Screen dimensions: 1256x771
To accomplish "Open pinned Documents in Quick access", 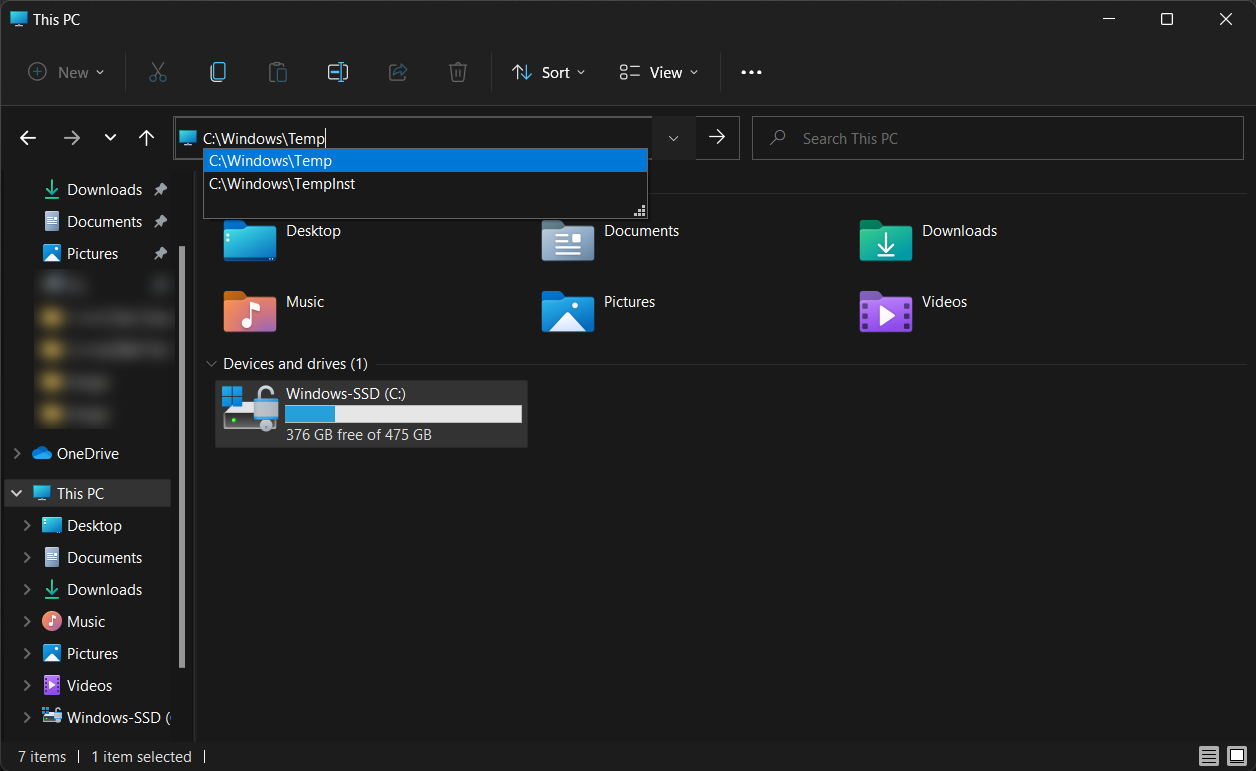I will [x=104, y=221].
